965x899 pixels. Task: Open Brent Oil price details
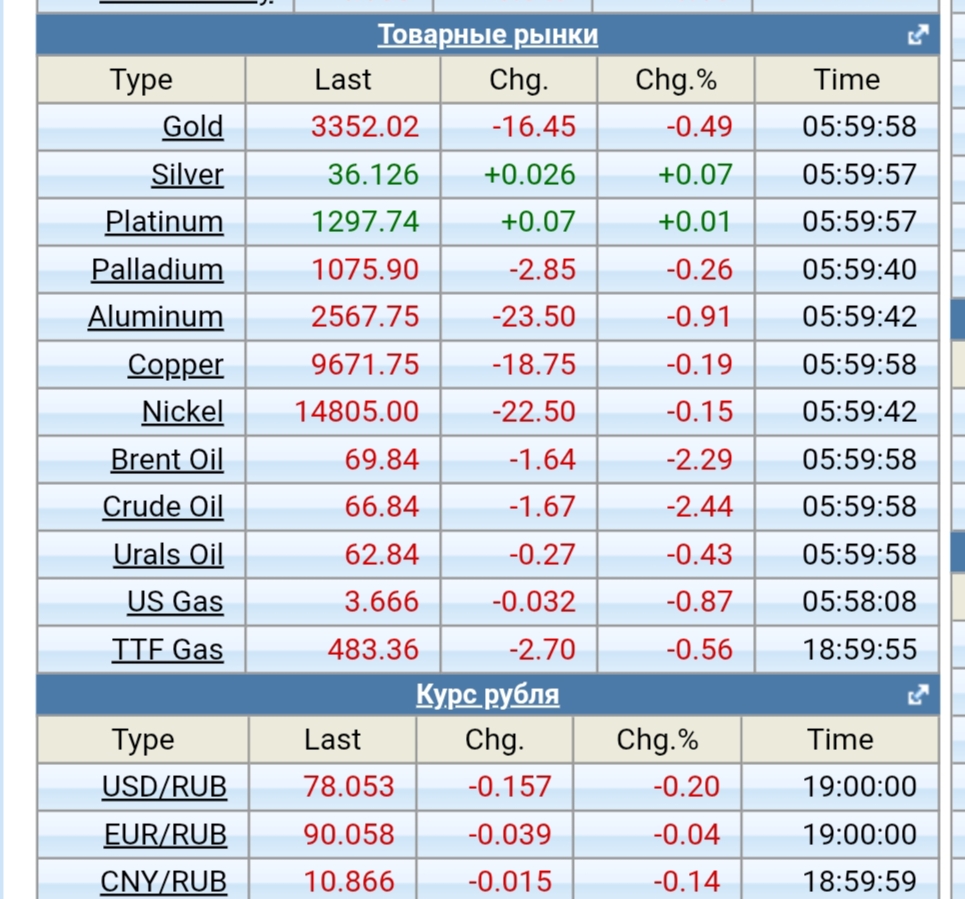pyautogui.click(x=167, y=460)
